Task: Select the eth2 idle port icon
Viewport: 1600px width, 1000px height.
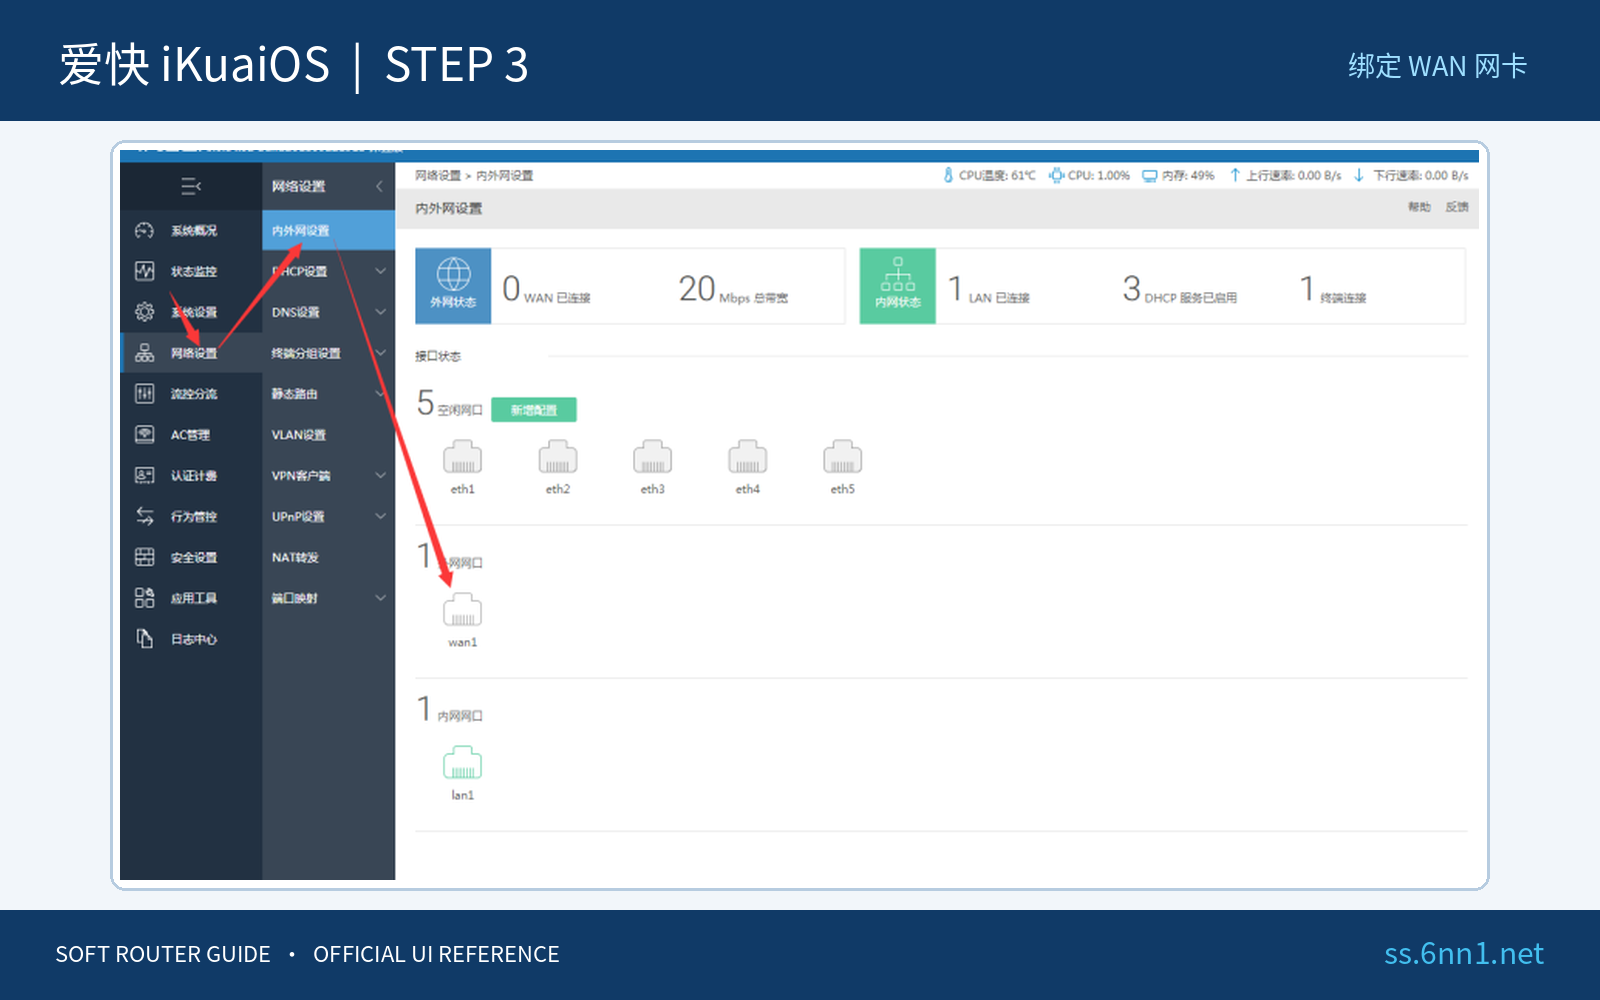Action: pos(558,457)
